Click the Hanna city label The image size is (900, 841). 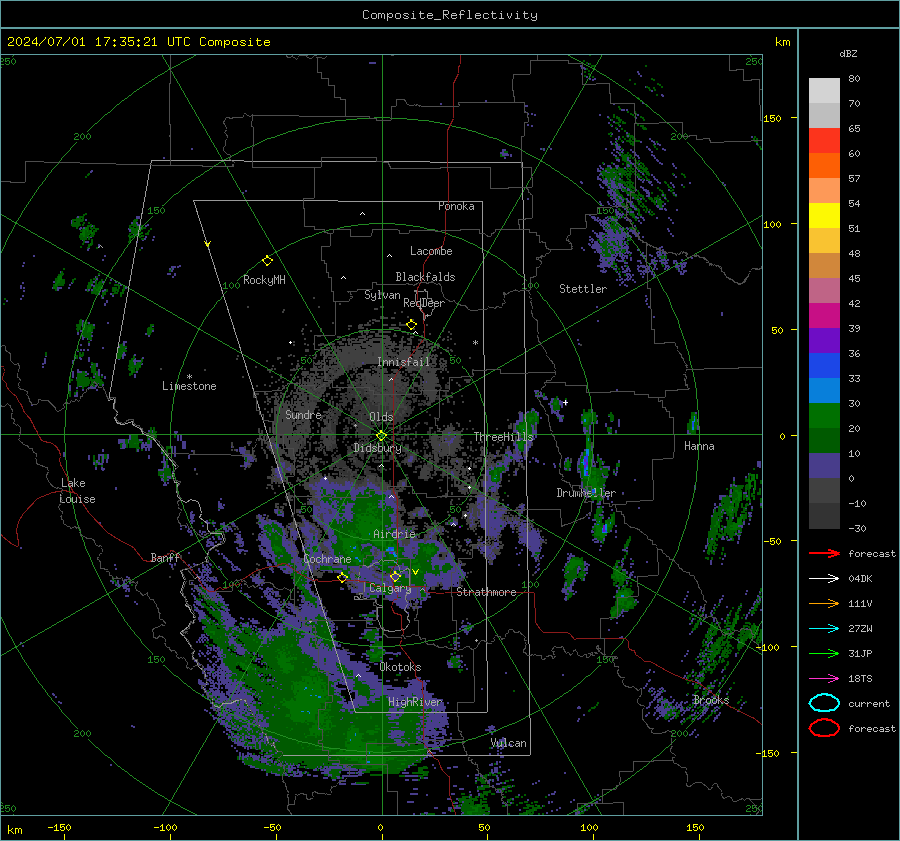pos(699,446)
